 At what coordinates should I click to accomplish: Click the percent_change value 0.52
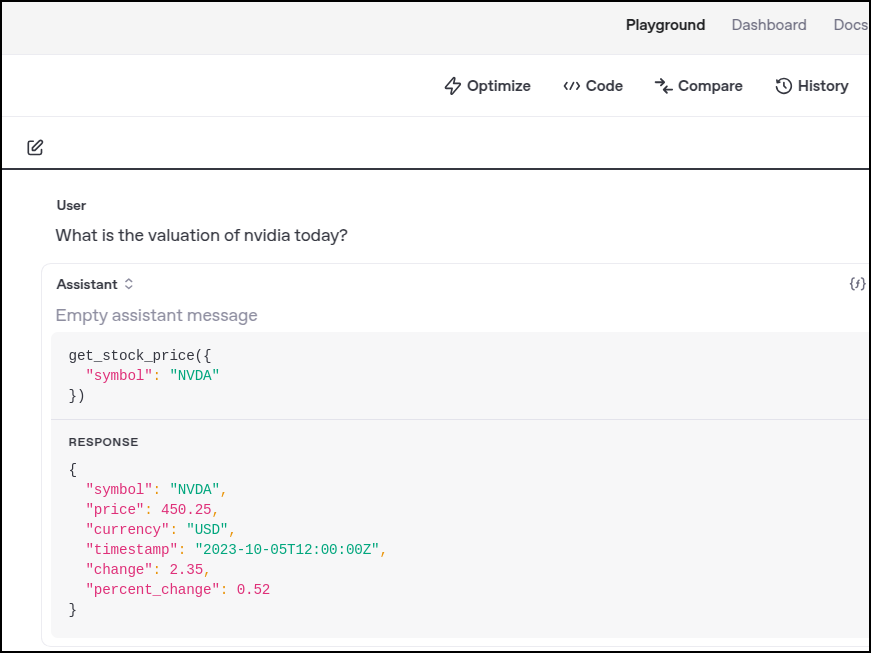253,589
